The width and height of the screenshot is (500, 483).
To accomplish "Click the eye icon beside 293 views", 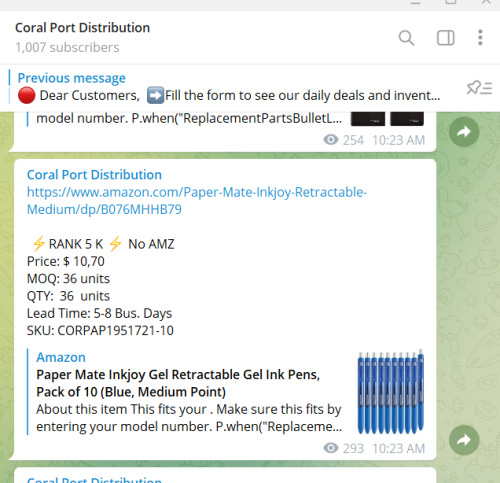I will click(x=331, y=448).
